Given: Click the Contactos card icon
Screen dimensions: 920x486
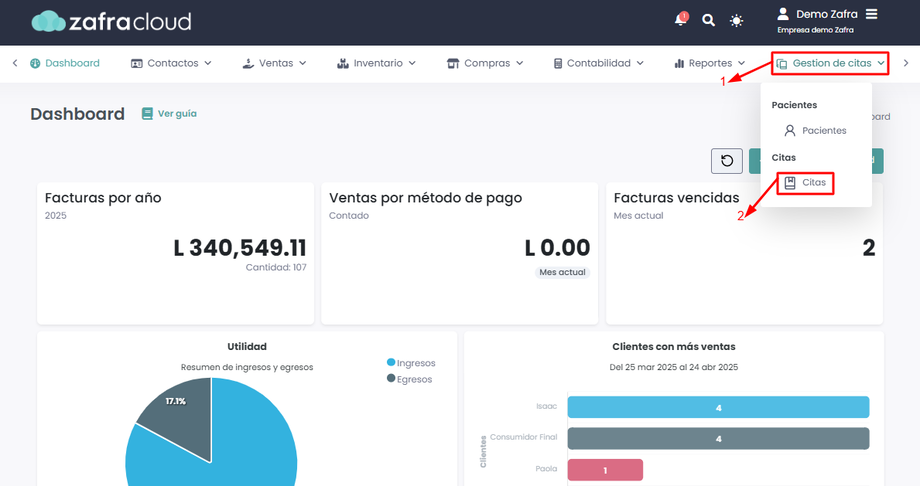Looking at the screenshot, I should pyautogui.click(x=137, y=63).
